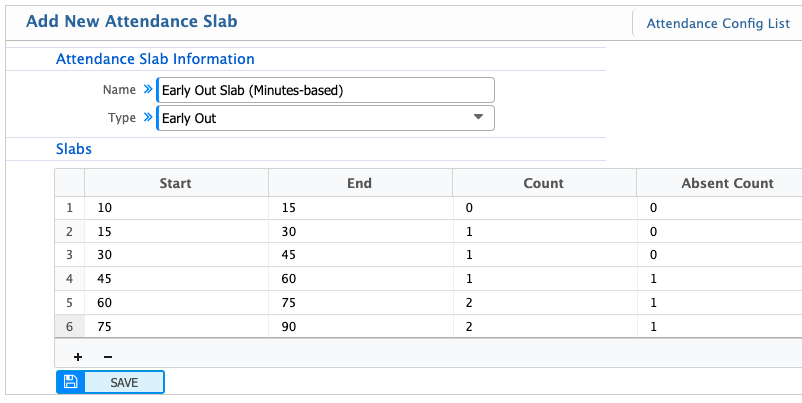Image resolution: width=802 pixels, height=403 pixels.
Task: Select the Start column header
Action: coord(176,183)
